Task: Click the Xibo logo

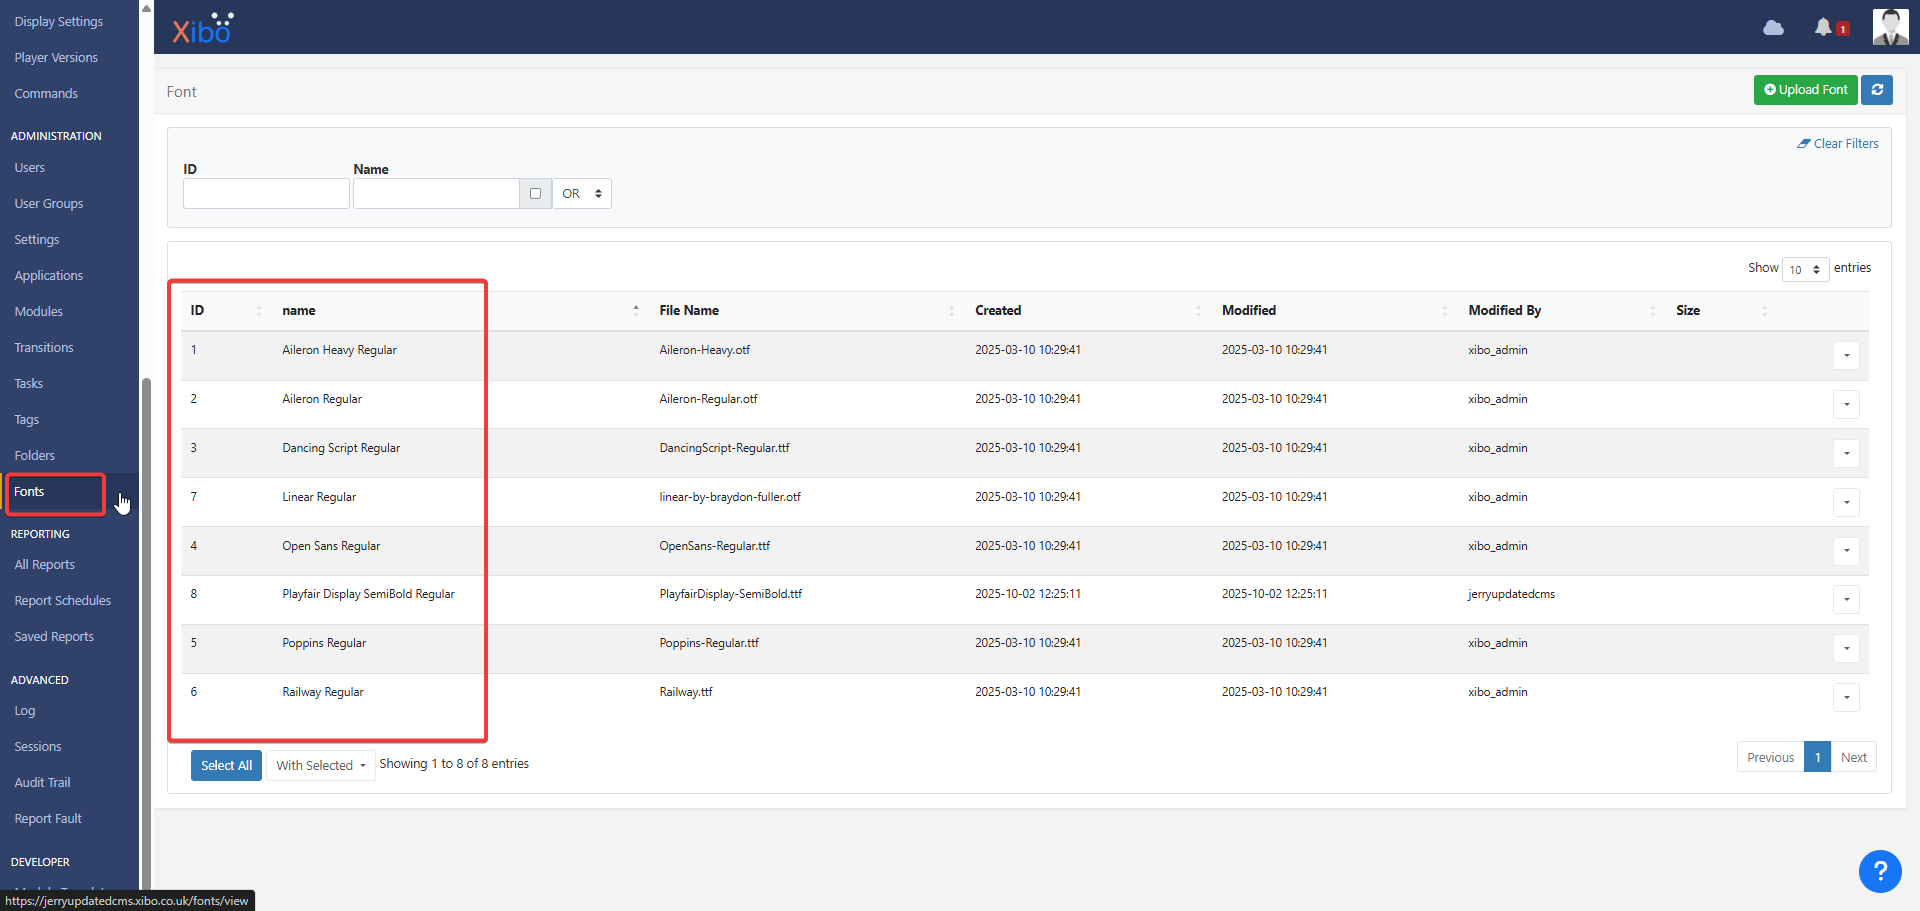Action: pyautogui.click(x=203, y=29)
